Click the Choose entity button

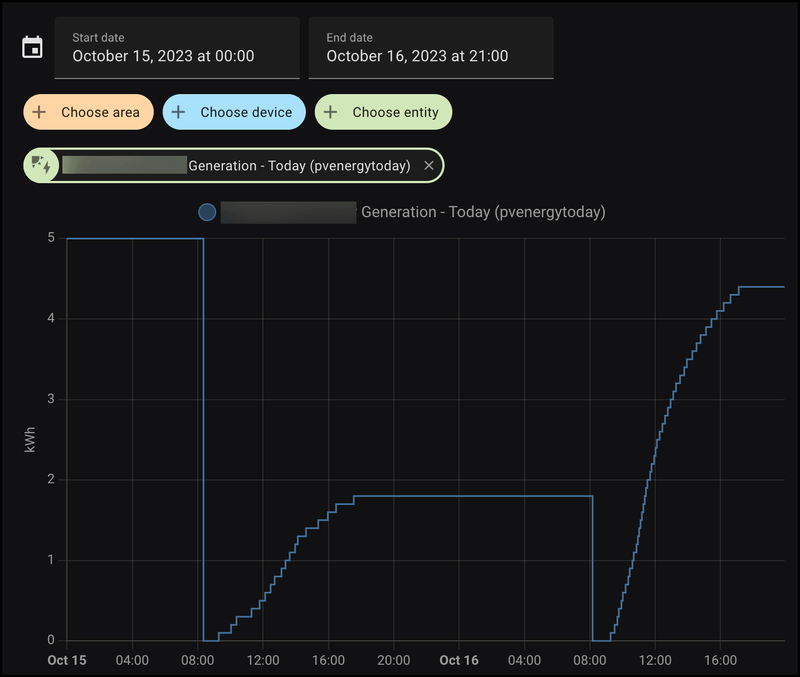(383, 112)
